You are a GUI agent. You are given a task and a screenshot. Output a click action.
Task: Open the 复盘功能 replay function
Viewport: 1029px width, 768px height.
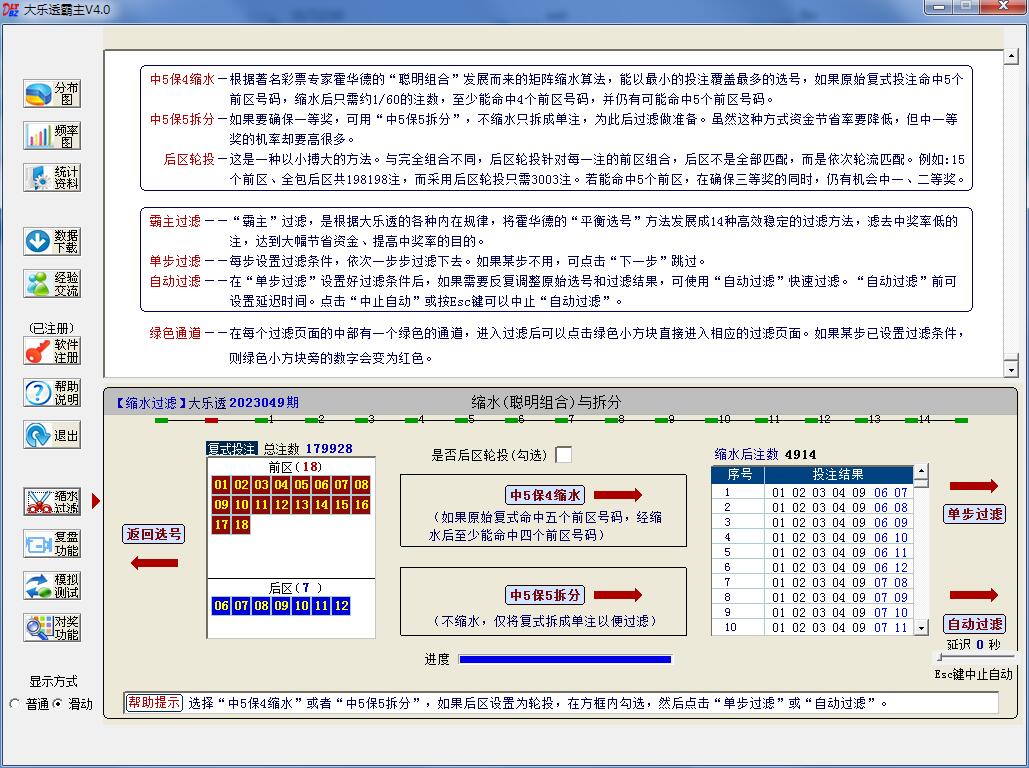coord(52,544)
